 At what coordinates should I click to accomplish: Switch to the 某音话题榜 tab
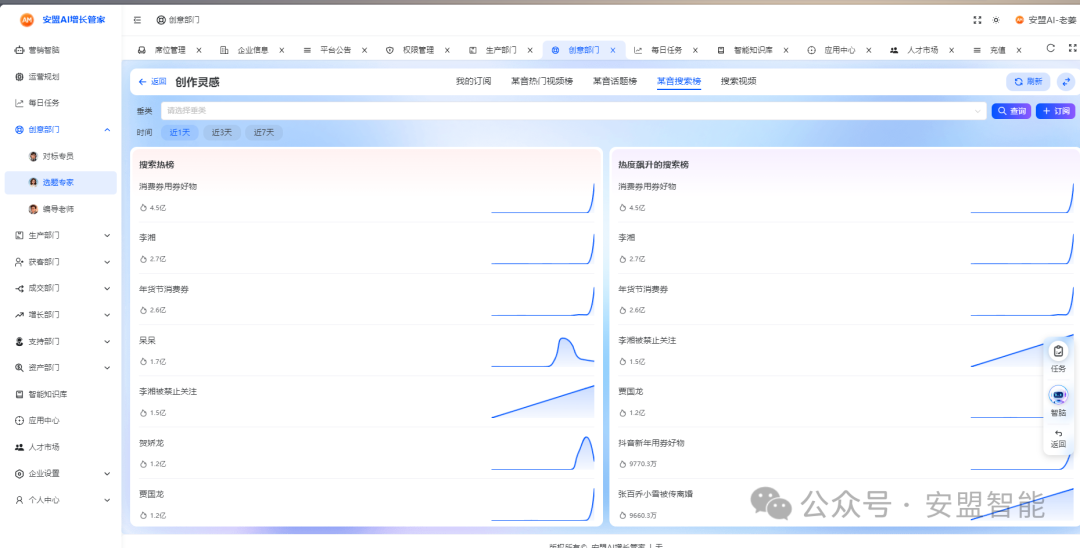(615, 81)
